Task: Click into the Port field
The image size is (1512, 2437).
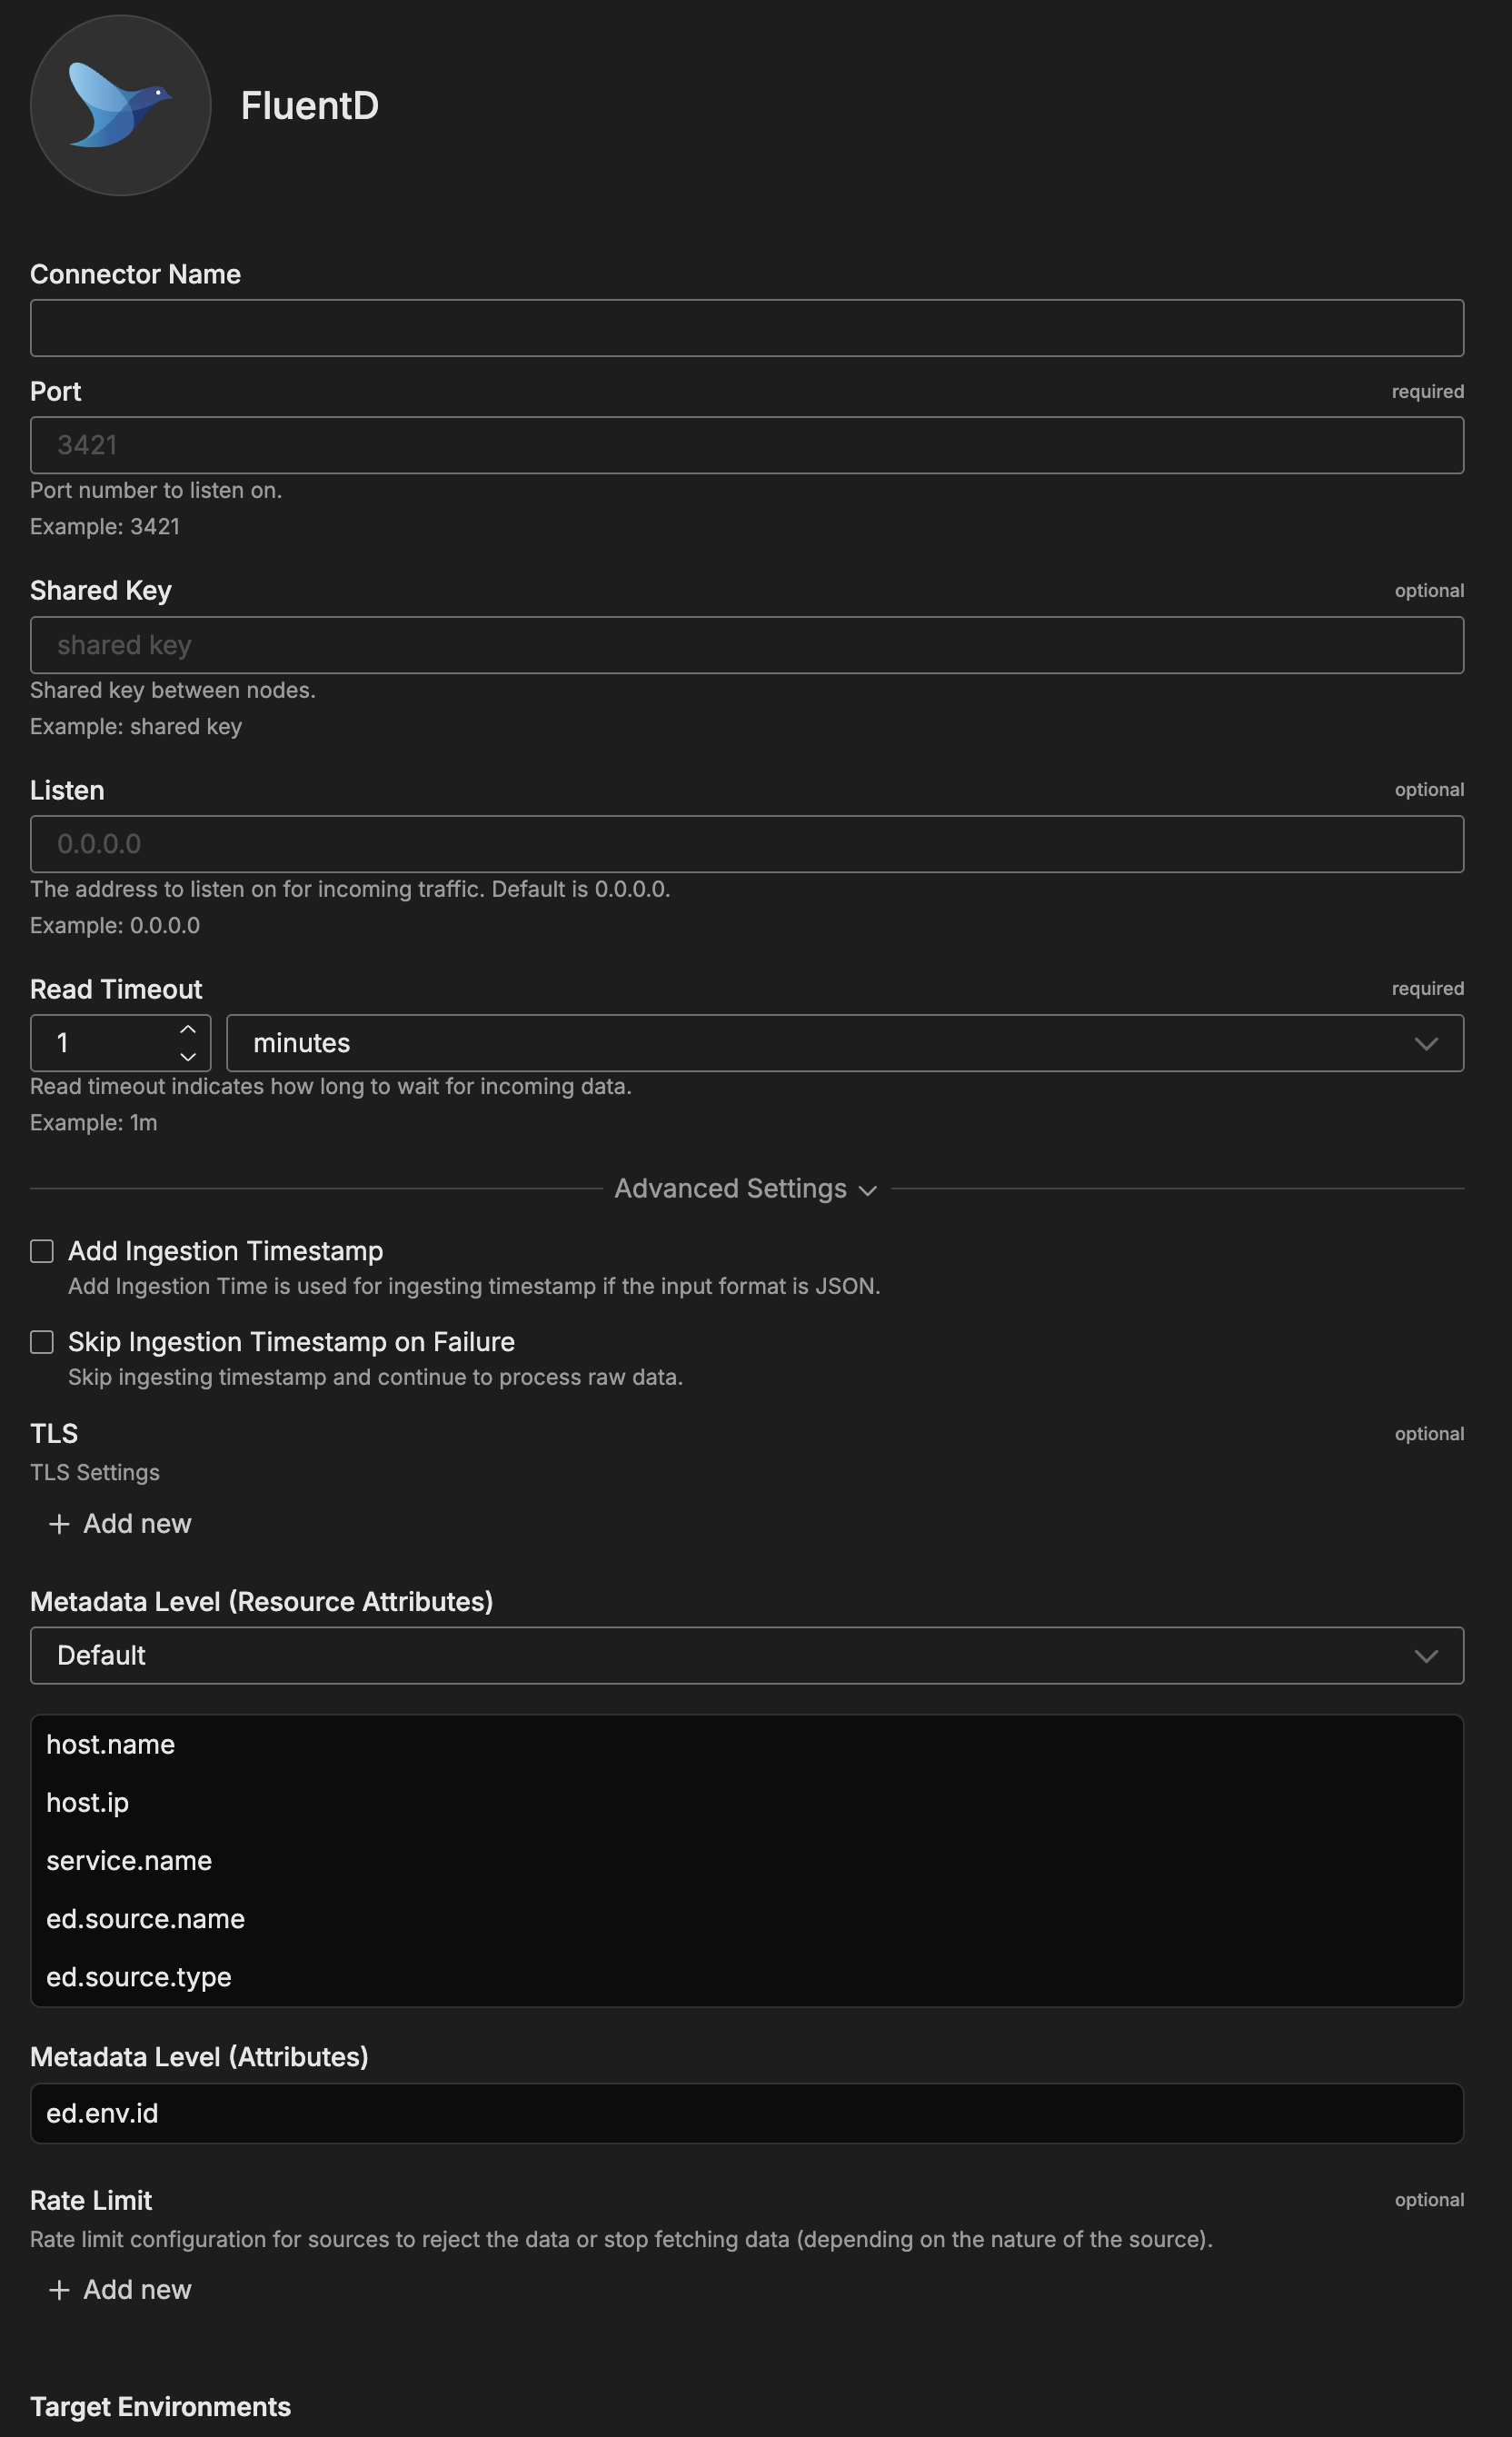Action: click(x=746, y=445)
